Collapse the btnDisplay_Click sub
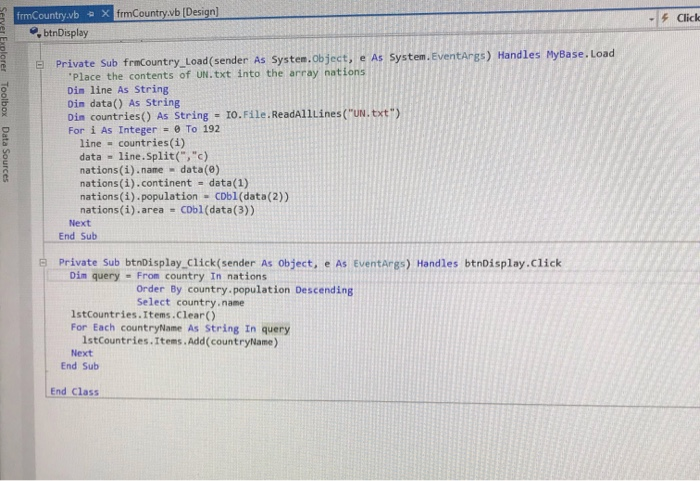 (43, 262)
